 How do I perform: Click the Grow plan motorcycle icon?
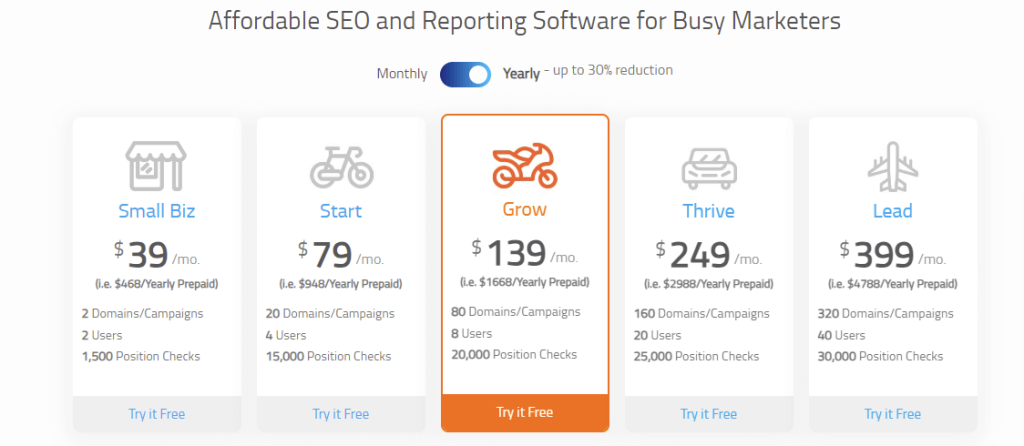pos(524,166)
